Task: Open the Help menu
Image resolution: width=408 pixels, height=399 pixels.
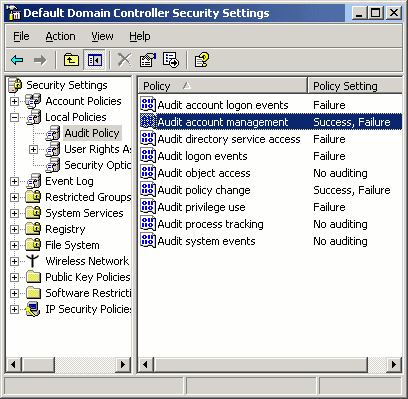Action: (140, 36)
